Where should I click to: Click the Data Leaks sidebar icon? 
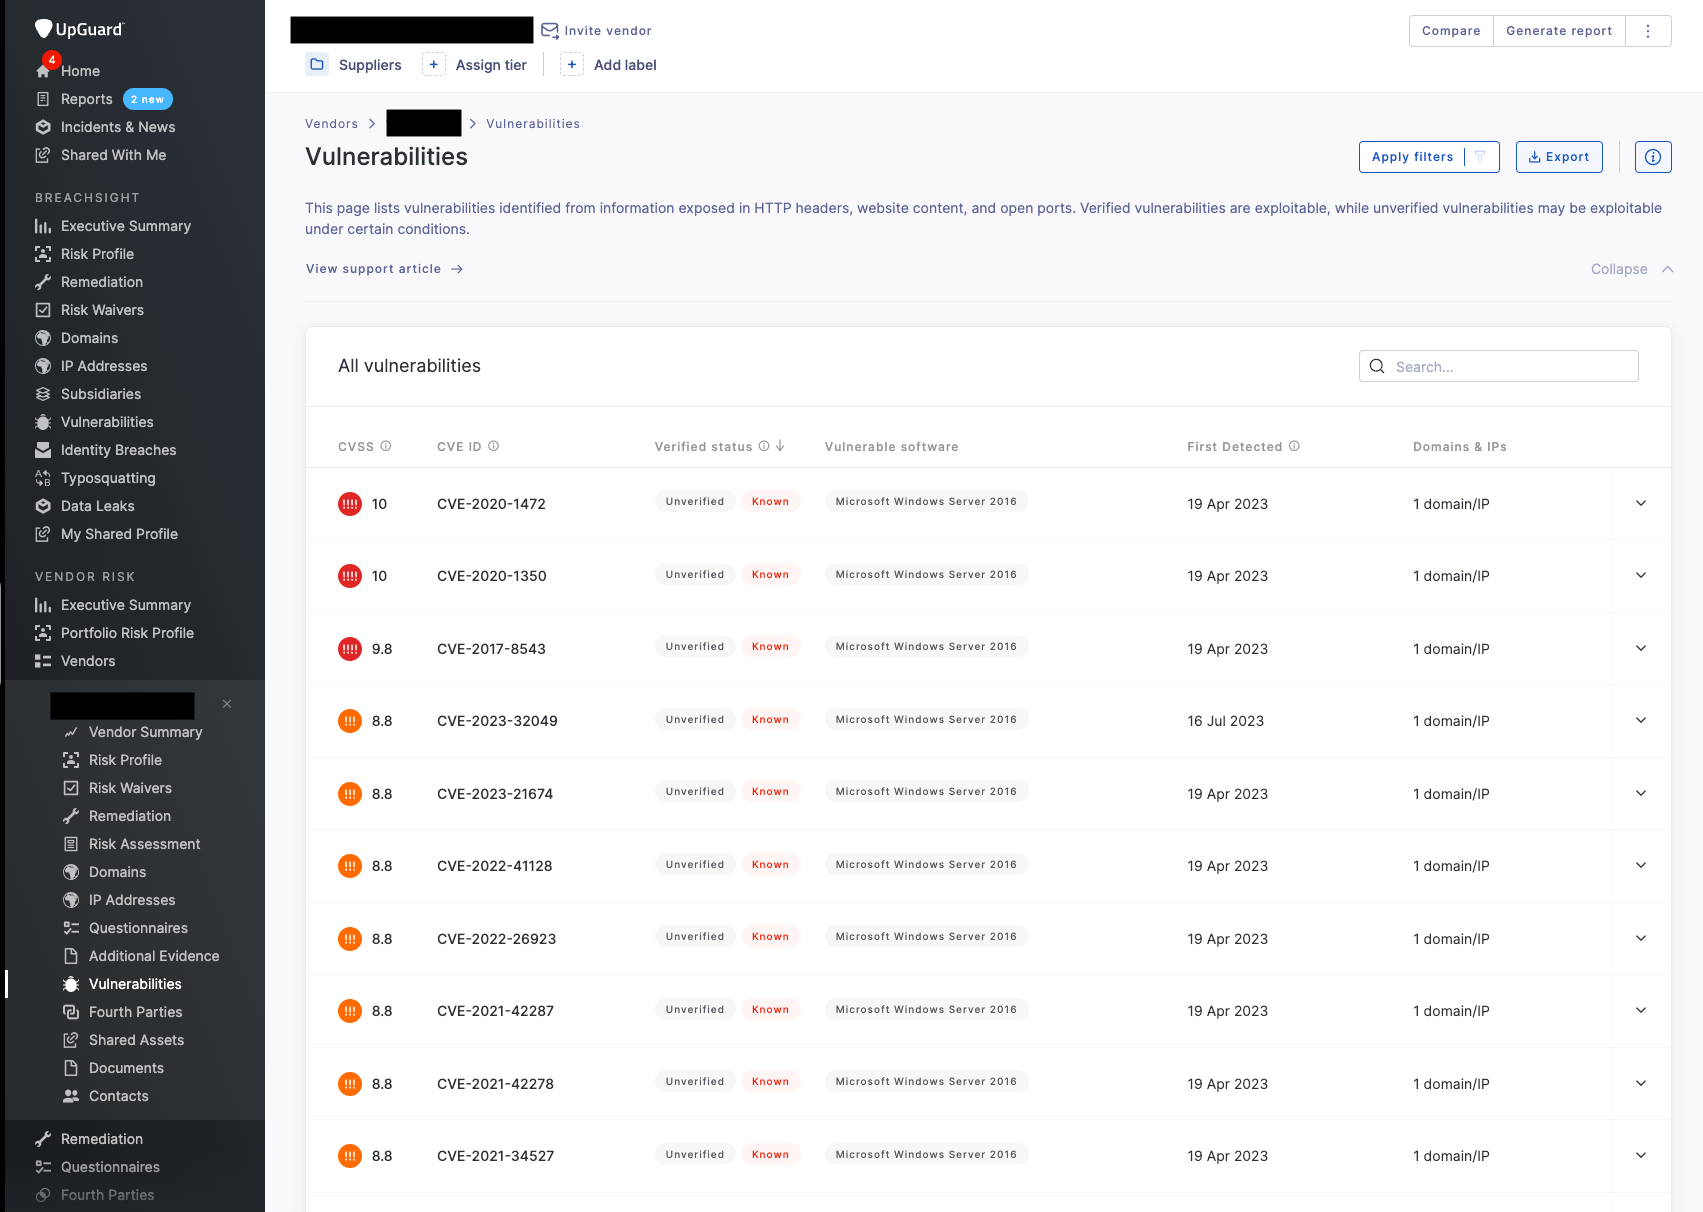(x=43, y=506)
